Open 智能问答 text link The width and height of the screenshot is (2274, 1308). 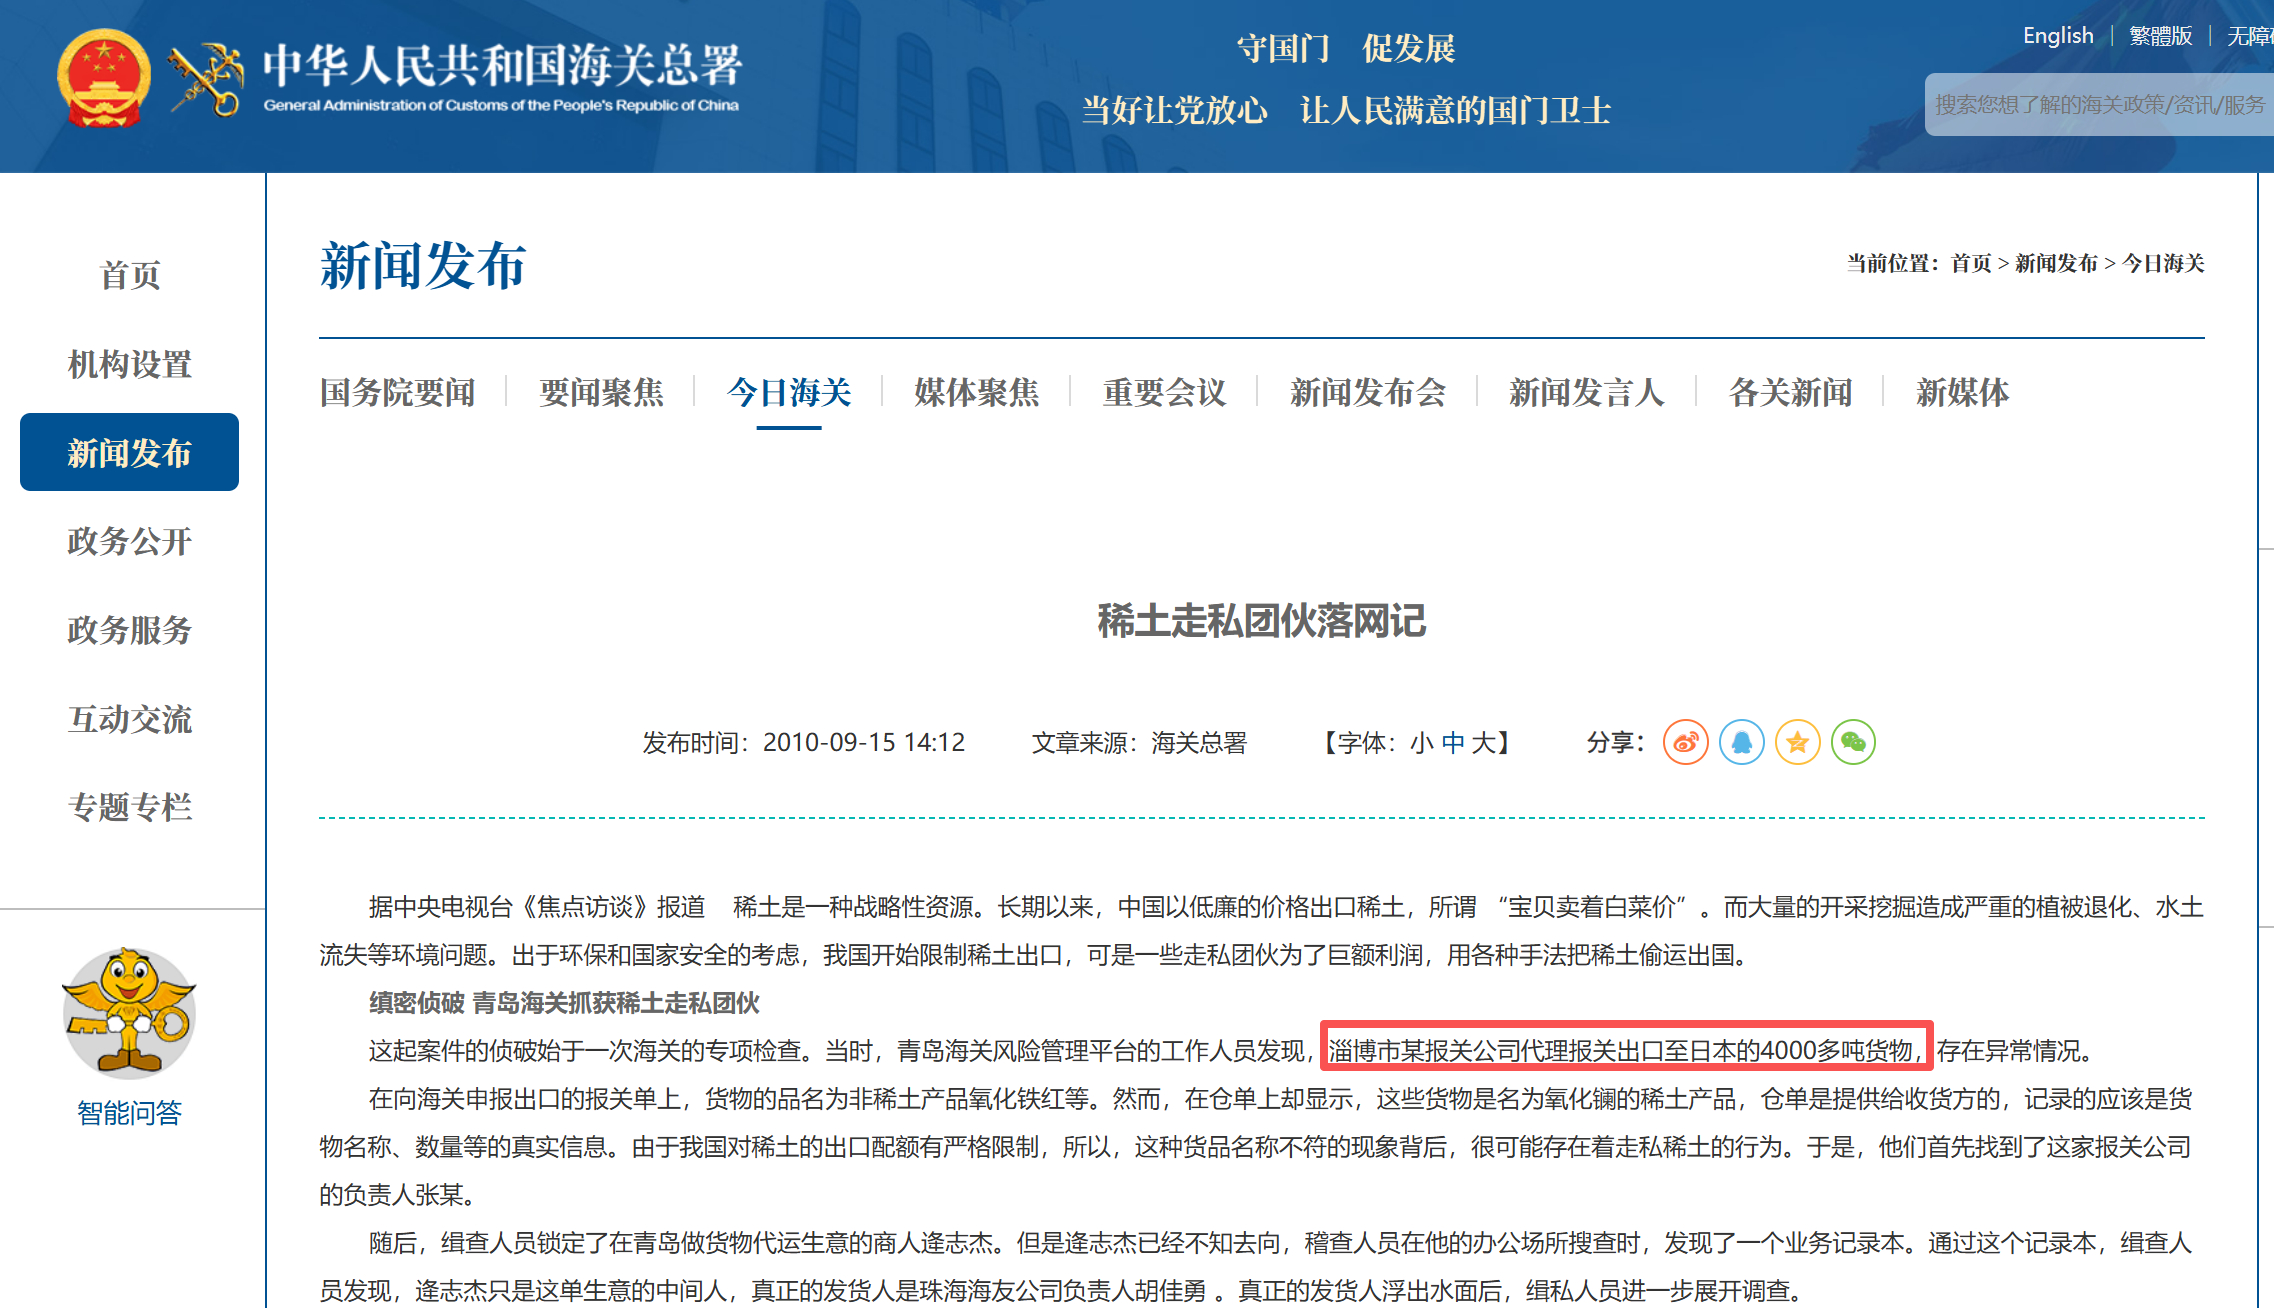[x=129, y=1112]
